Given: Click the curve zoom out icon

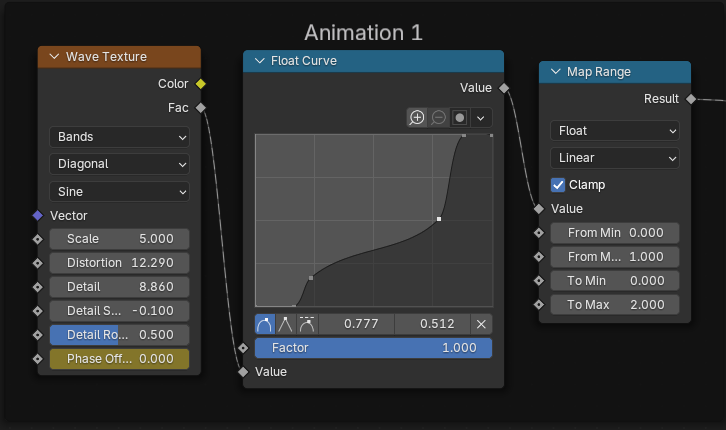Looking at the screenshot, I should [x=439, y=117].
